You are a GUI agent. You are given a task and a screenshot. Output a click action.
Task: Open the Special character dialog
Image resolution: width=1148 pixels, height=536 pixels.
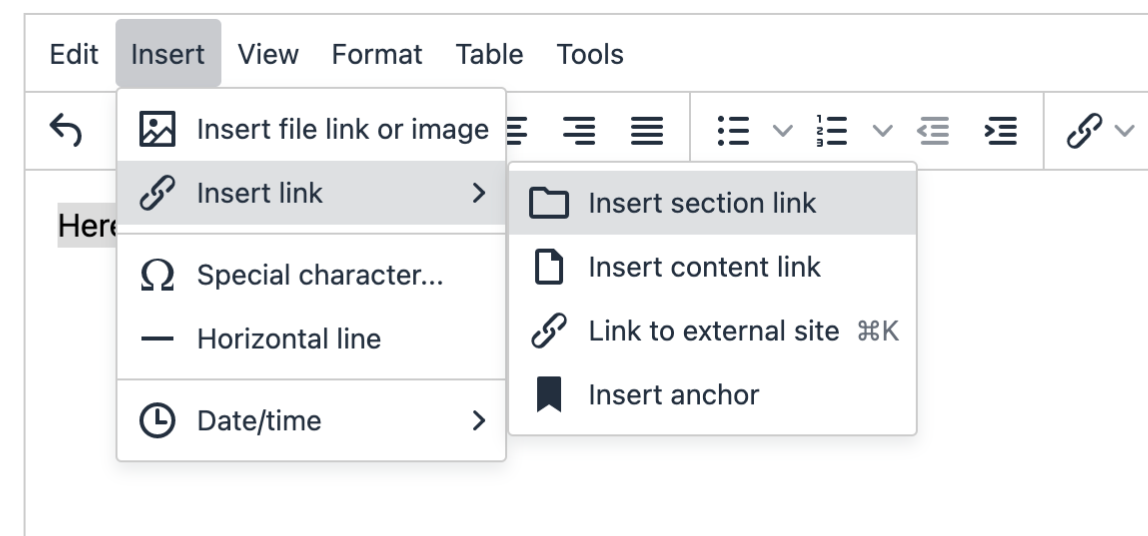pyautogui.click(x=319, y=275)
